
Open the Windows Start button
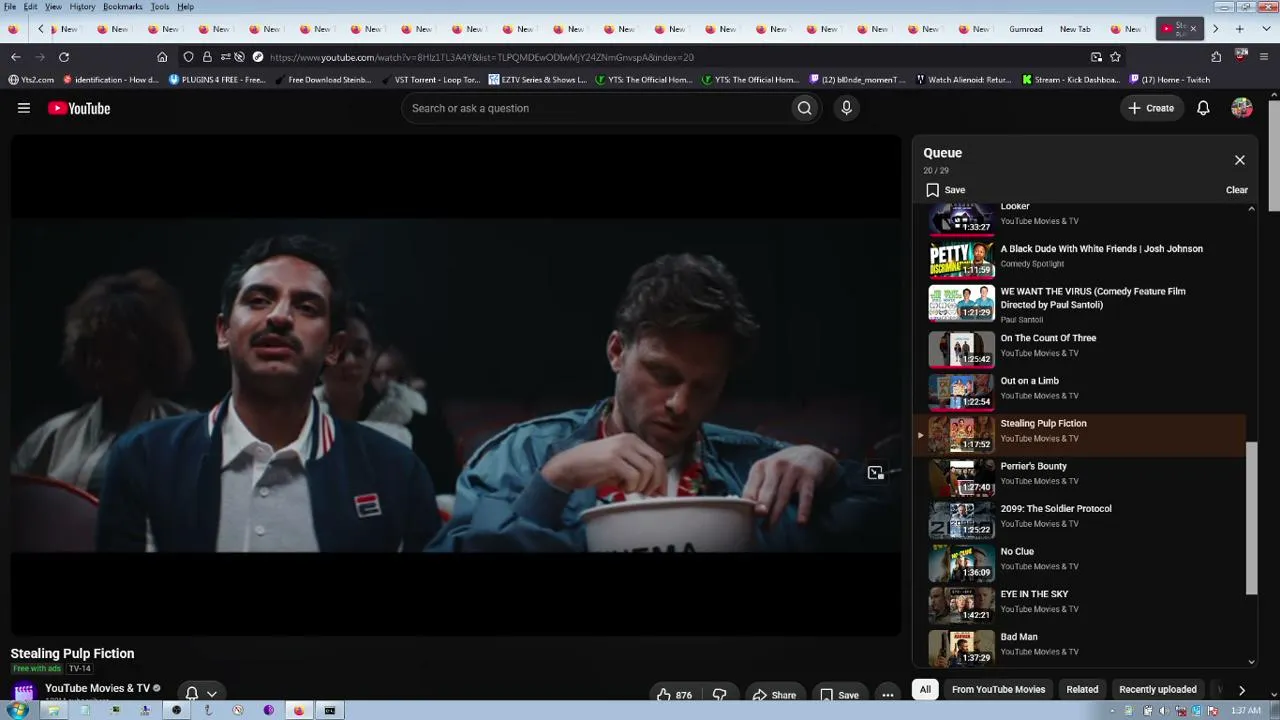pyautogui.click(x=18, y=711)
